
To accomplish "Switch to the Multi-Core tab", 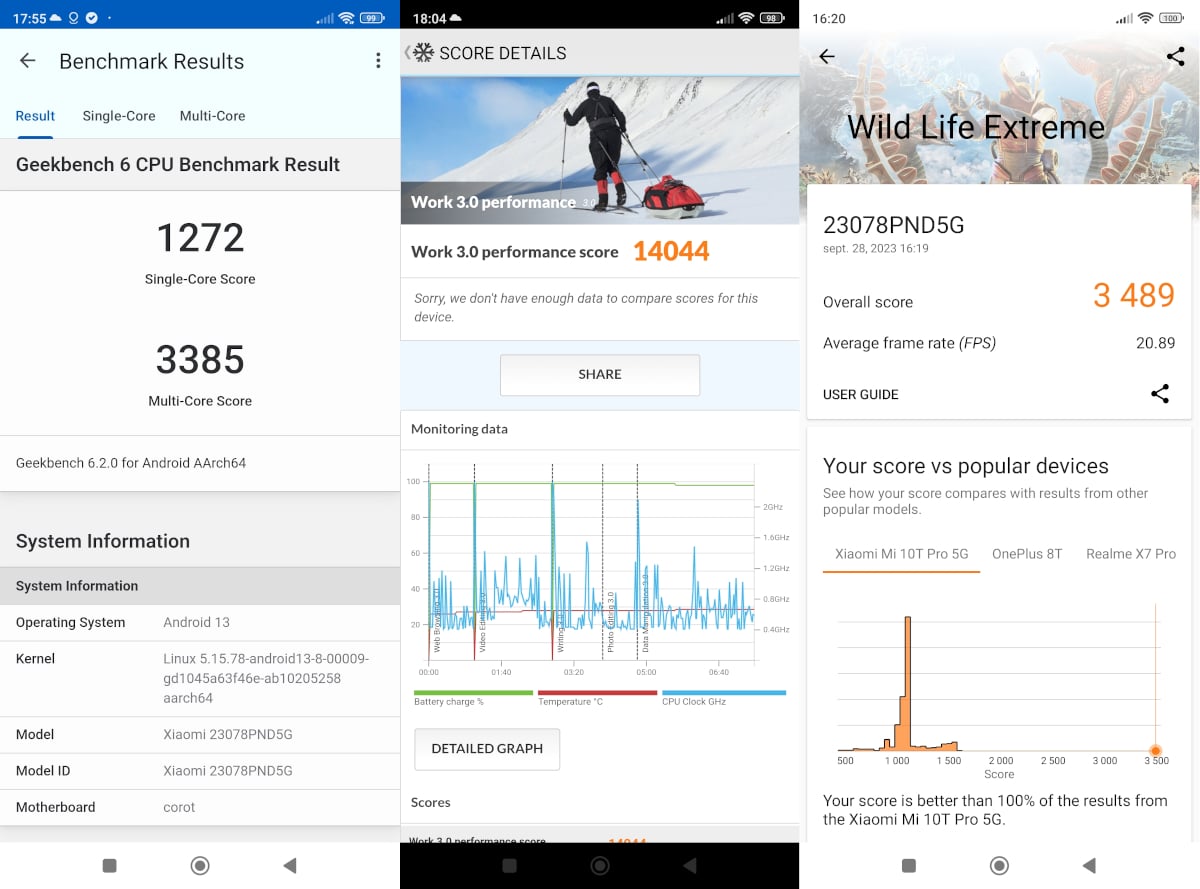I will pyautogui.click(x=212, y=116).
